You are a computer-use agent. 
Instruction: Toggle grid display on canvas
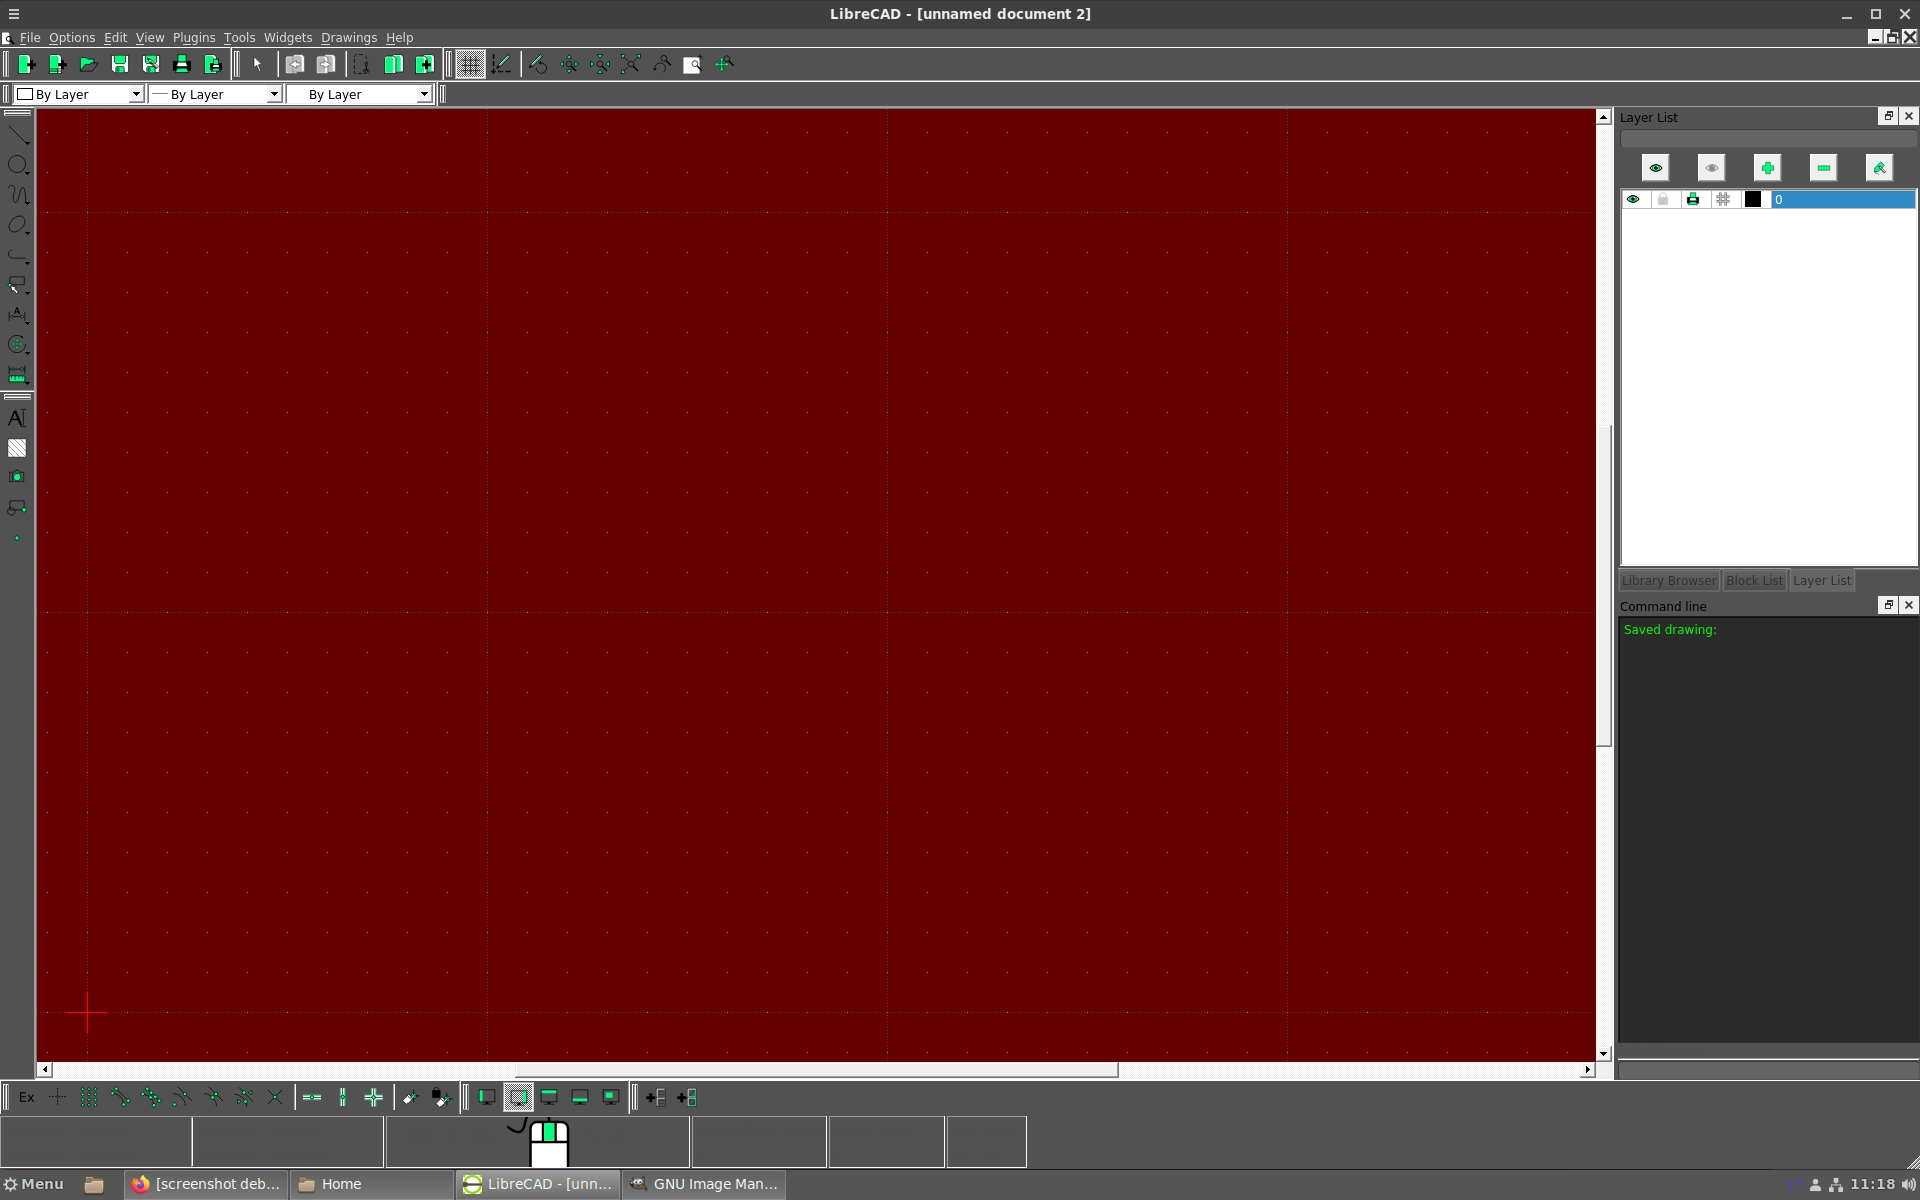click(x=470, y=64)
